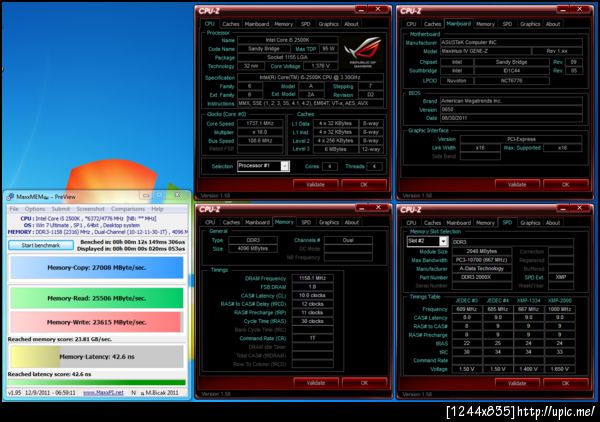
Task: Click the Memory-Latency 42.6 ns bar
Action: pos(97,357)
